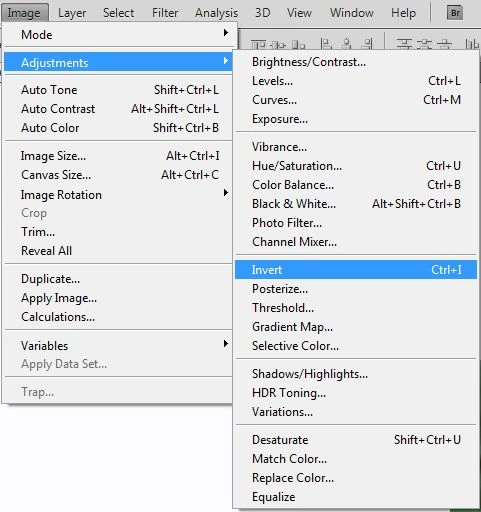Click the Distribute Bottom Edges icon
Viewport: 481px width, 512px height.
pos(444,44)
